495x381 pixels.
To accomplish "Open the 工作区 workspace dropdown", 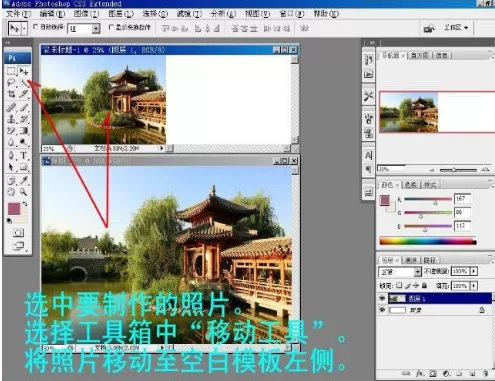I will [456, 28].
